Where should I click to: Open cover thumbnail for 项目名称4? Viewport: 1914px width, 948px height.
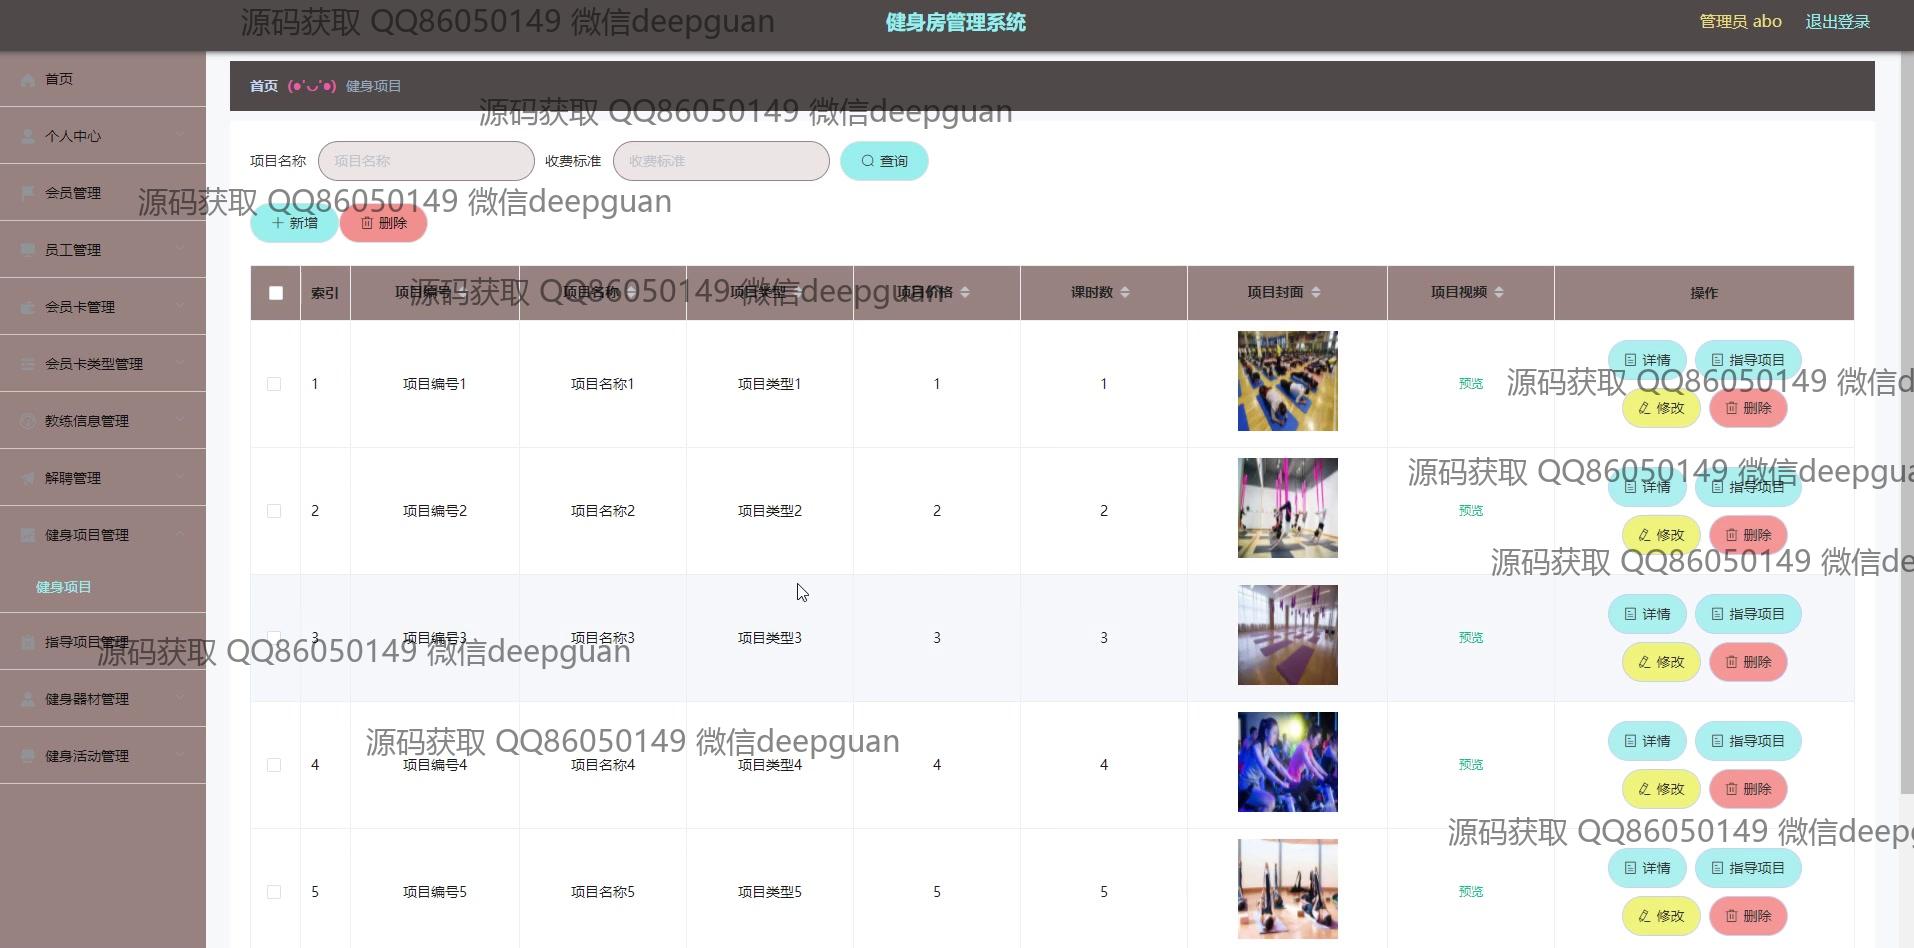tap(1288, 762)
